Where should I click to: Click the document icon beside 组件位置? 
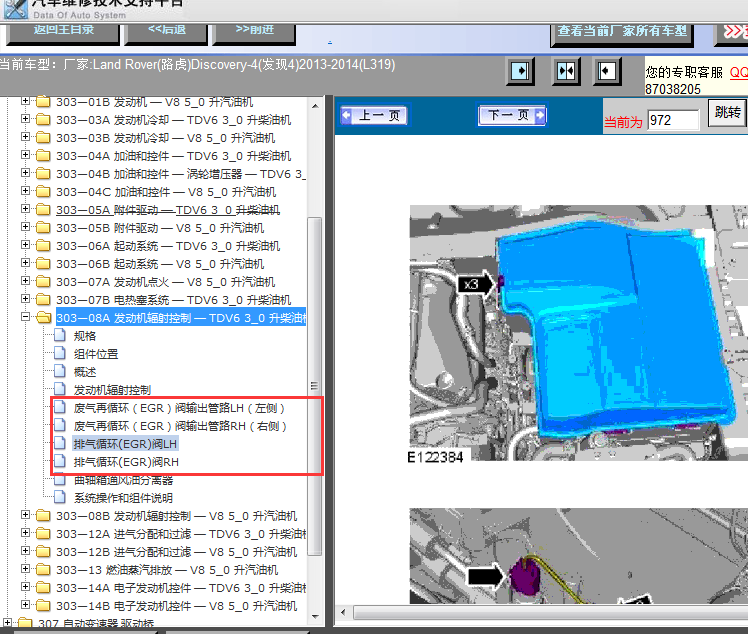point(60,353)
